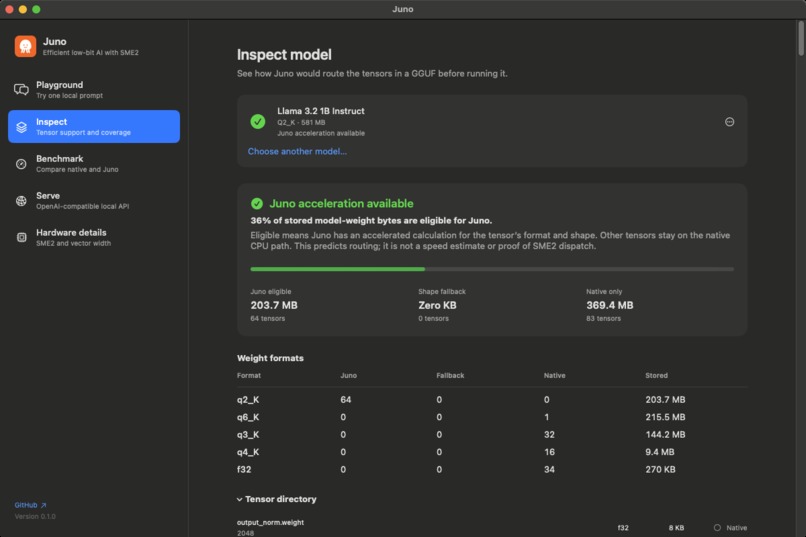
Task: Click the Juno count 64 for q2_K
Action: 345,400
